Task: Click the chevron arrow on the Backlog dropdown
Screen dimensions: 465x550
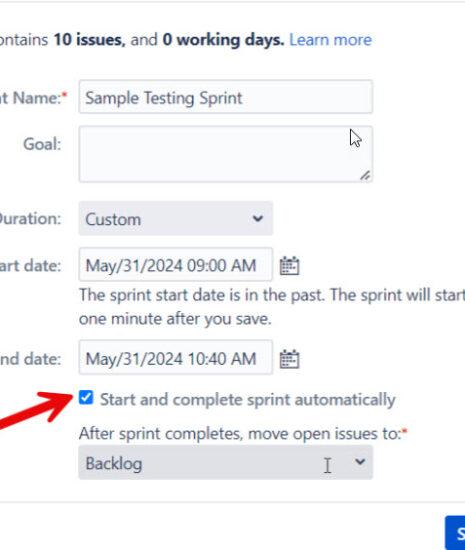Action: pyautogui.click(x=360, y=462)
